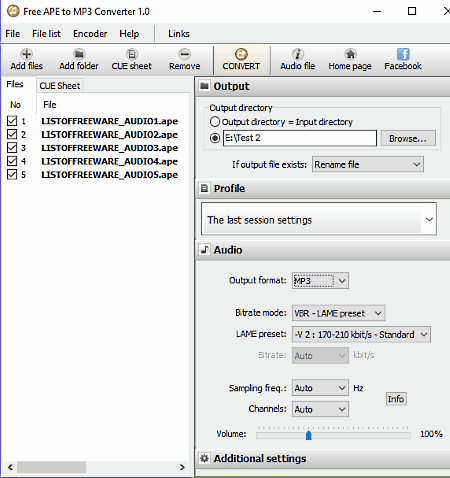This screenshot has width=450, height=478.
Task: Click the Info button
Action: tap(396, 399)
